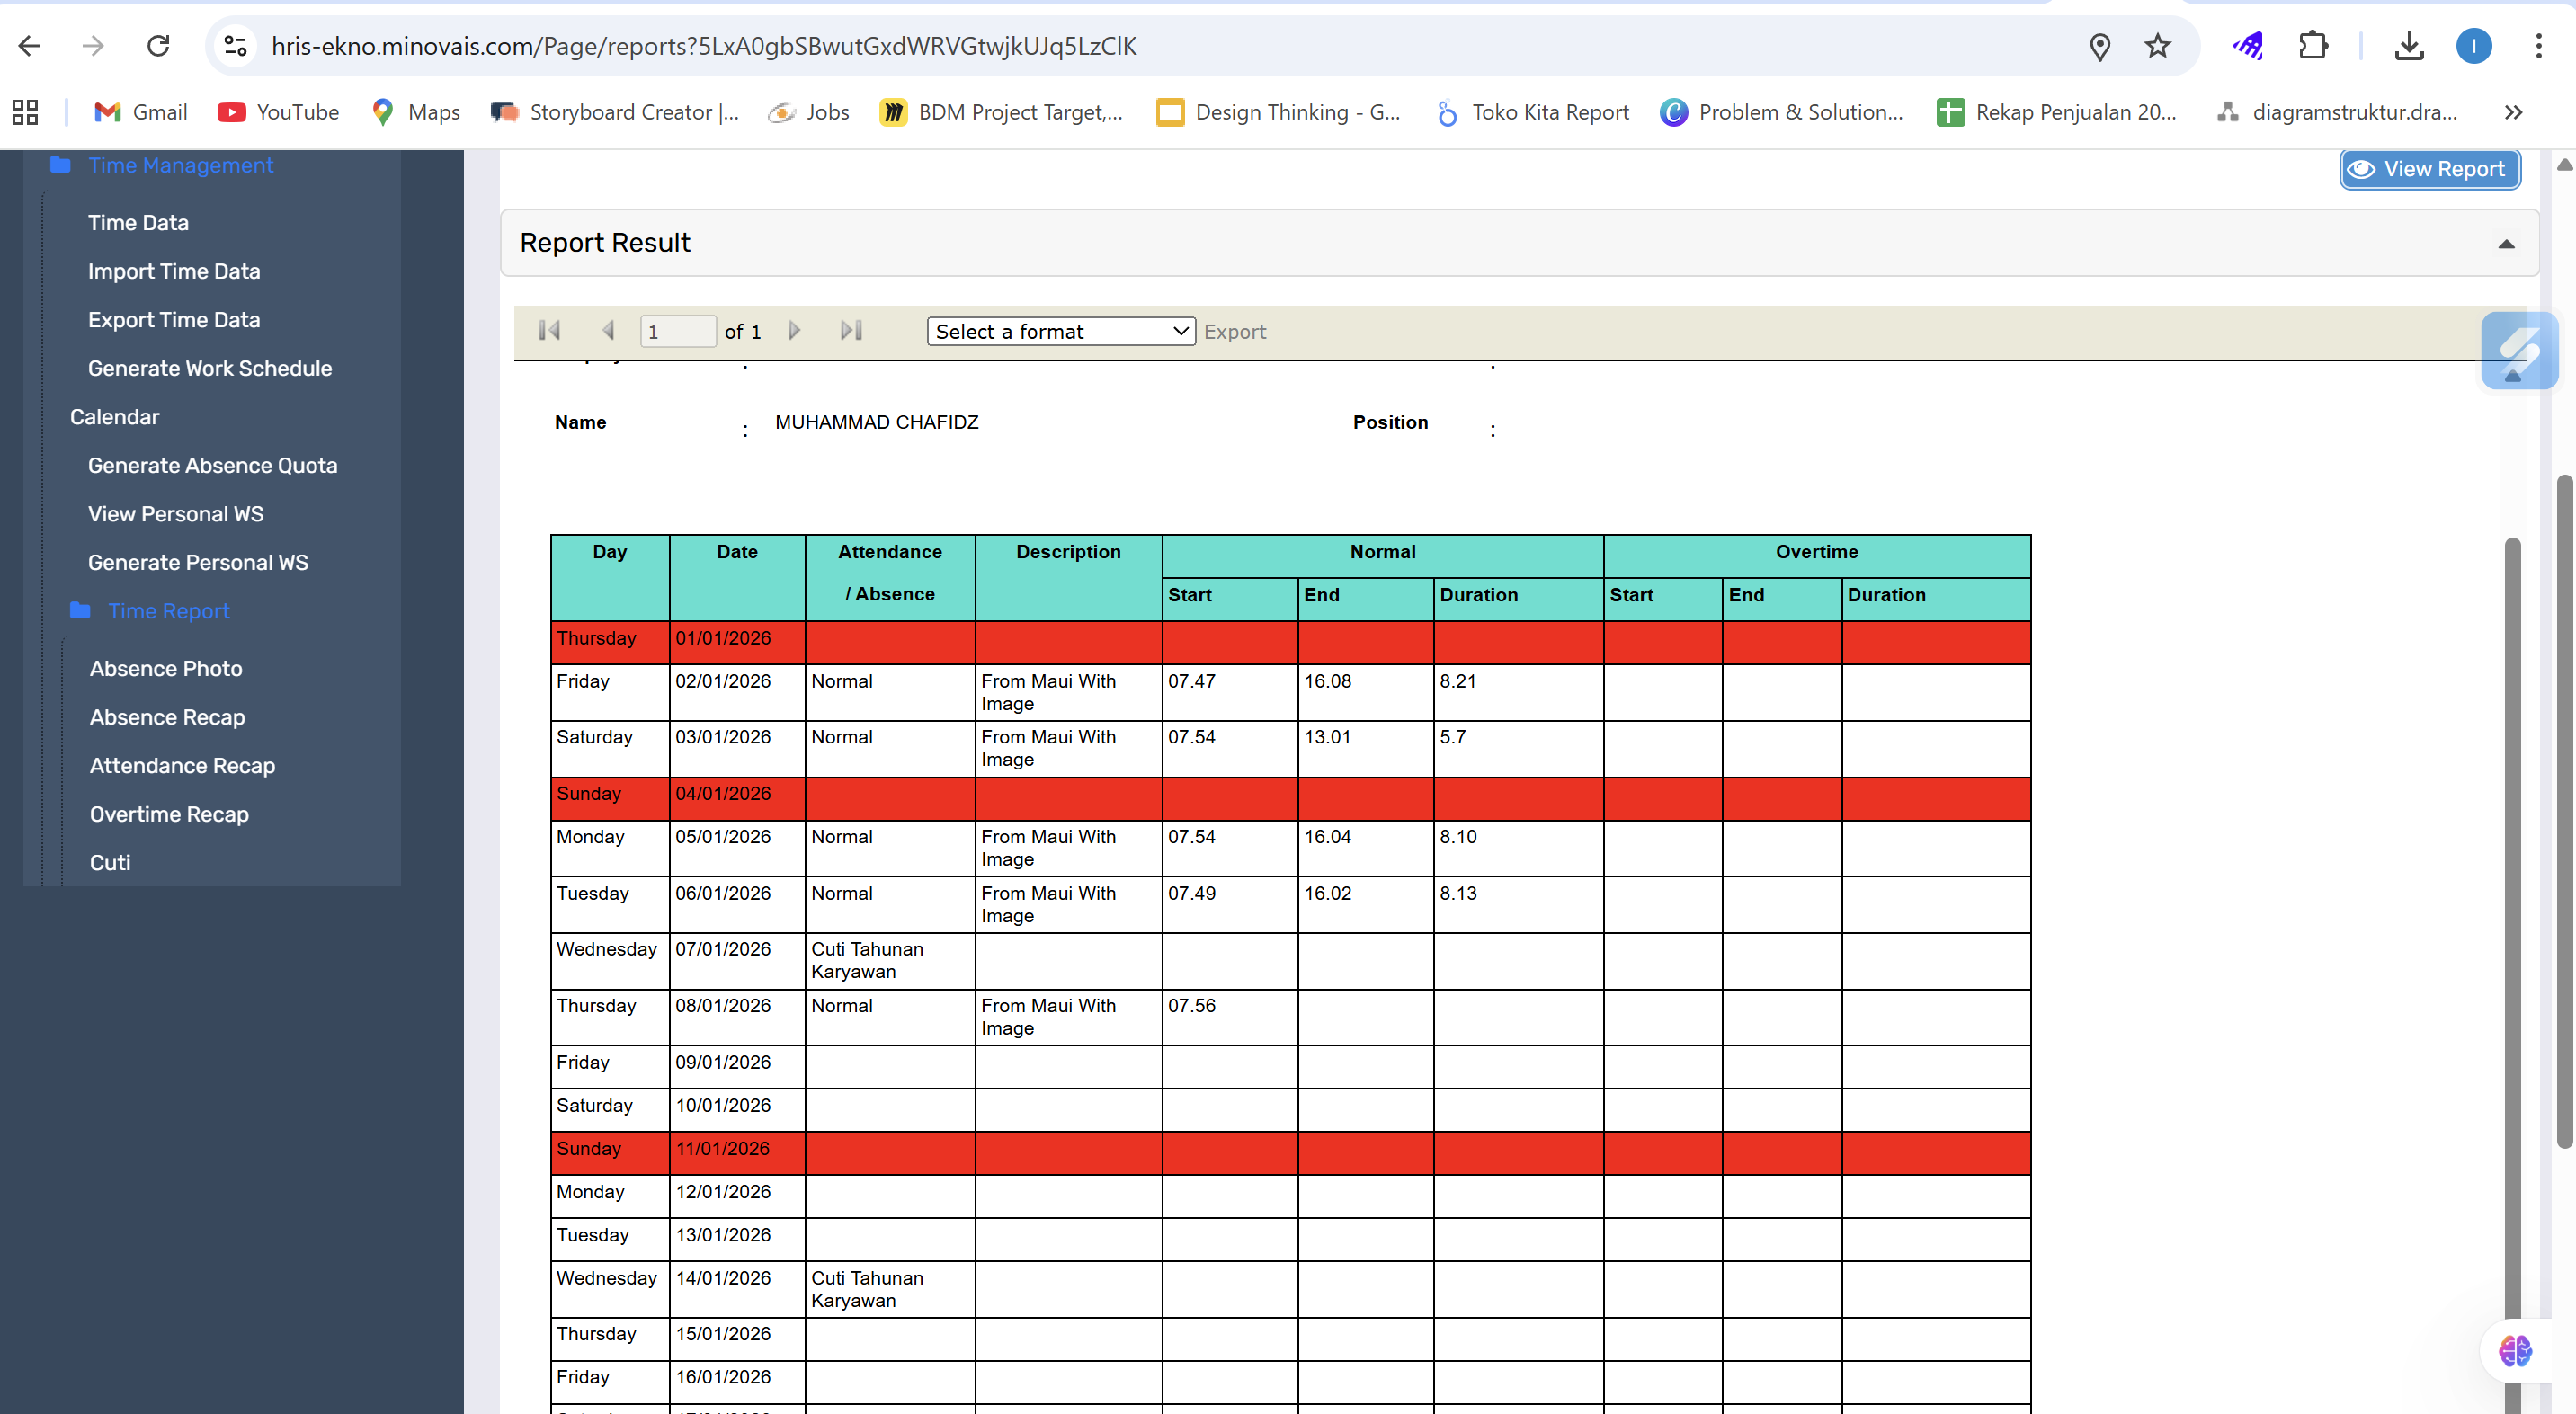Collapse the Report Result panel
The image size is (2576, 1414).
pos(2505,244)
